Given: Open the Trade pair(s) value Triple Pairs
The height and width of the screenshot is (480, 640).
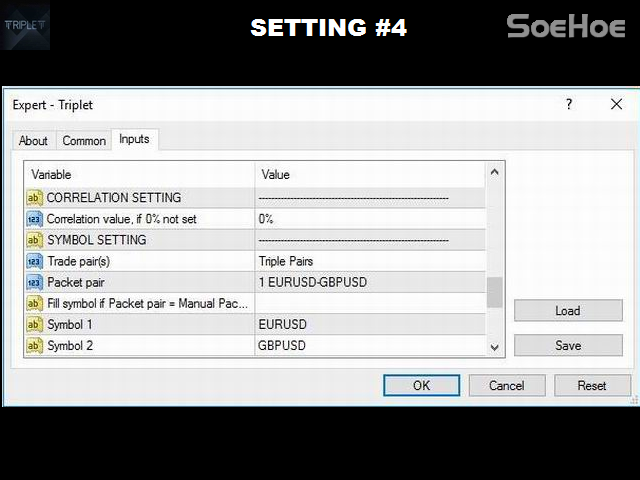Looking at the screenshot, I should 370,261.
